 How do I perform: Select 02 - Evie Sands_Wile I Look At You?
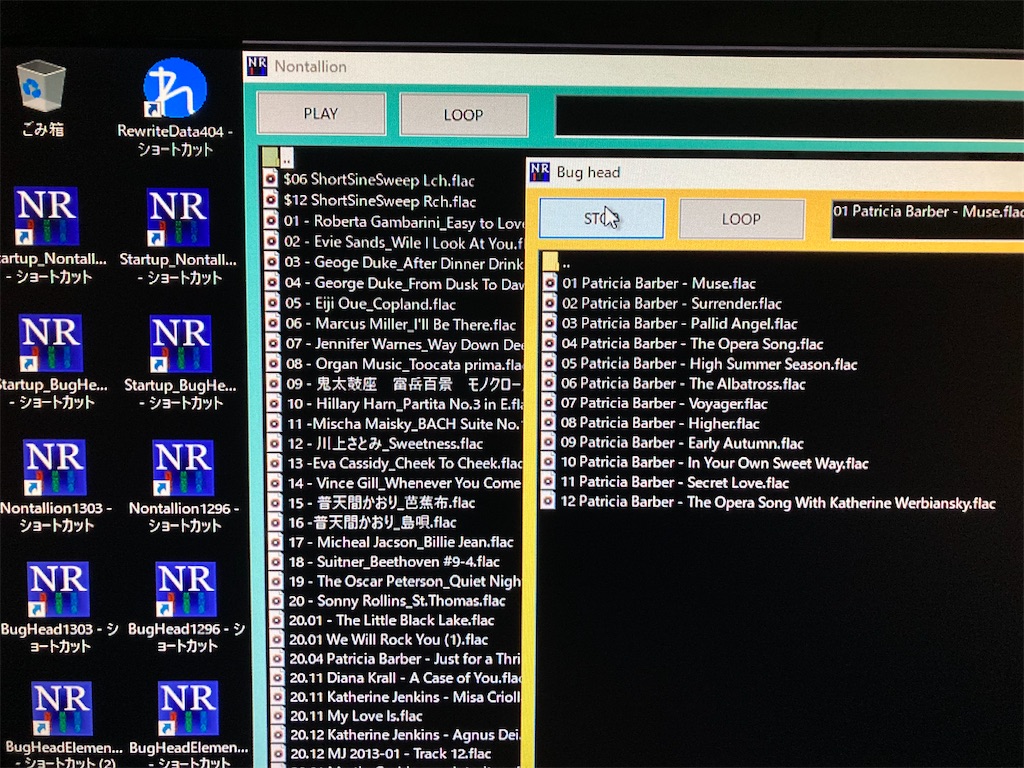click(x=403, y=242)
